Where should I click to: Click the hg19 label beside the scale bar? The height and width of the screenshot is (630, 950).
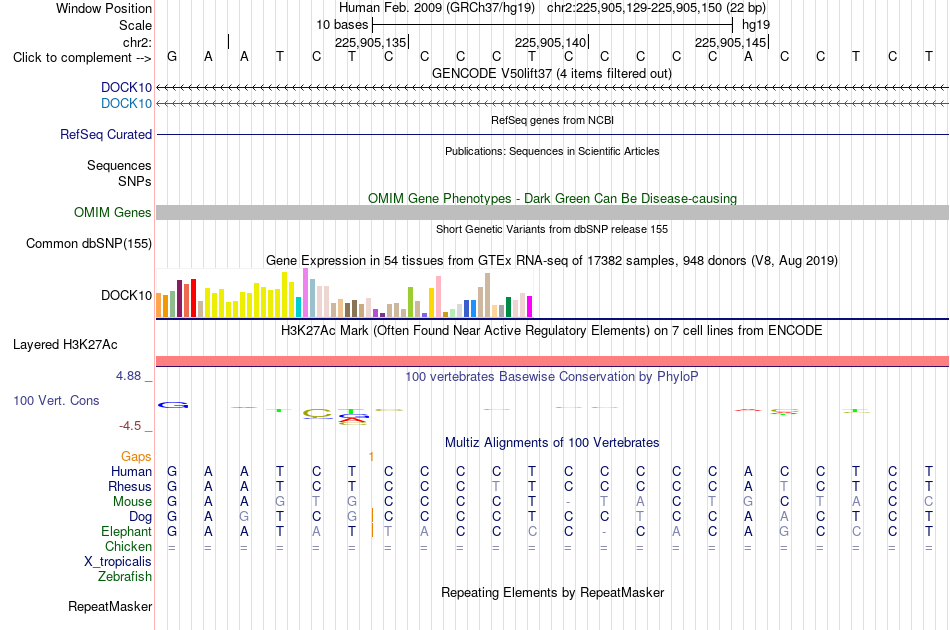coord(756,25)
